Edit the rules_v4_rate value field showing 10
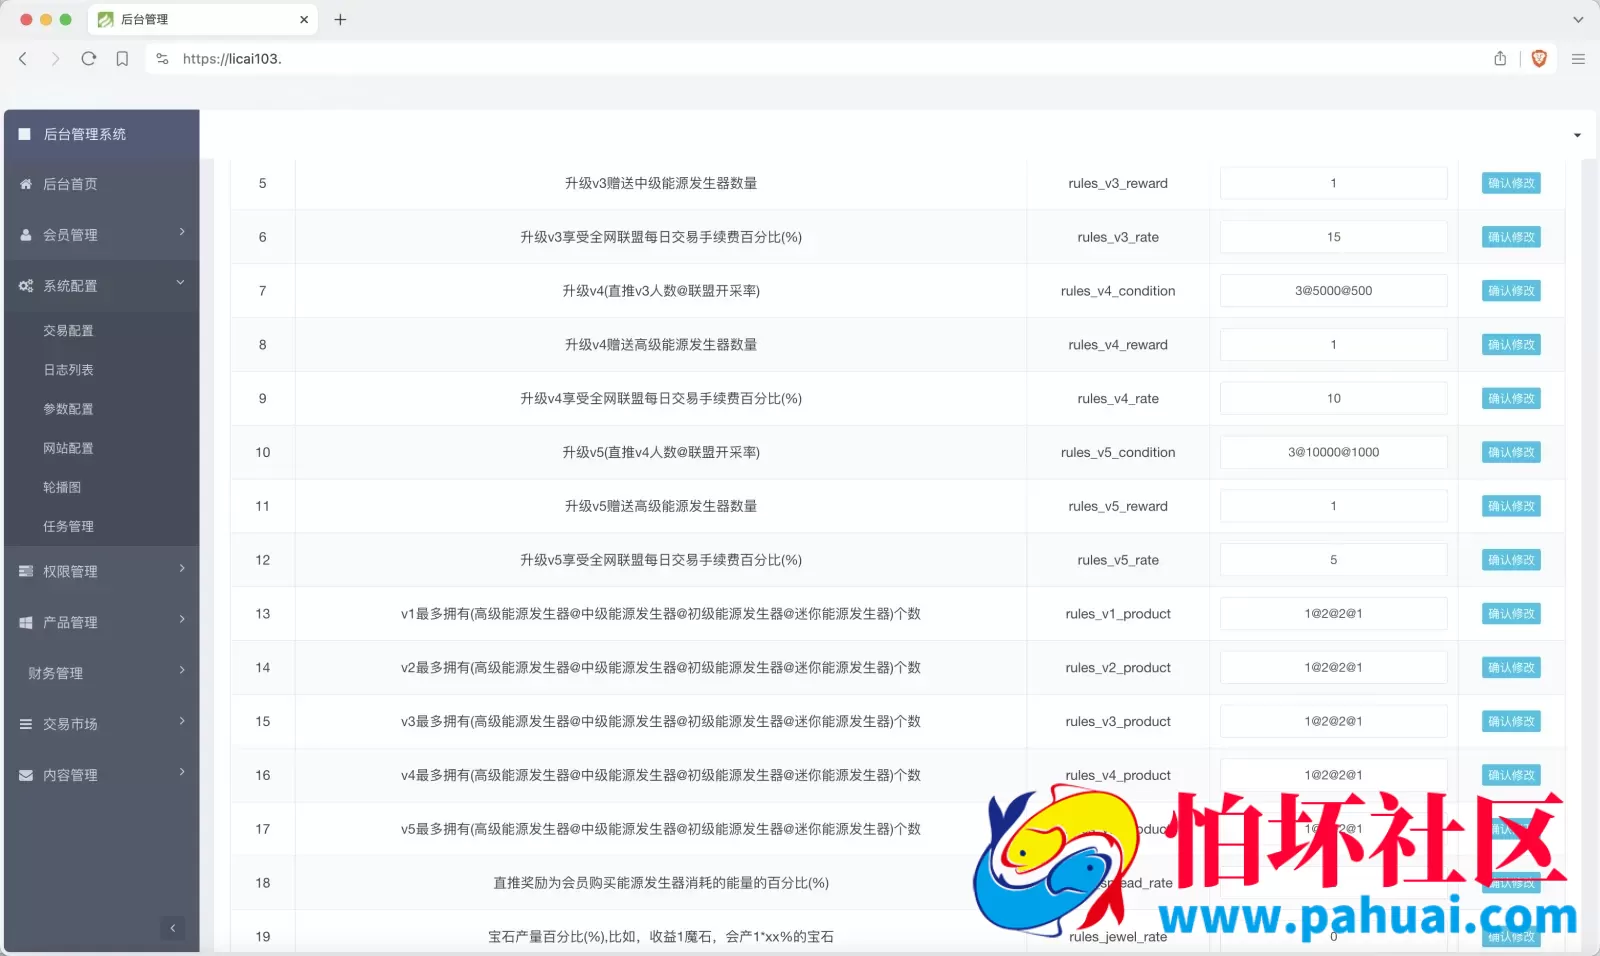 click(1333, 399)
